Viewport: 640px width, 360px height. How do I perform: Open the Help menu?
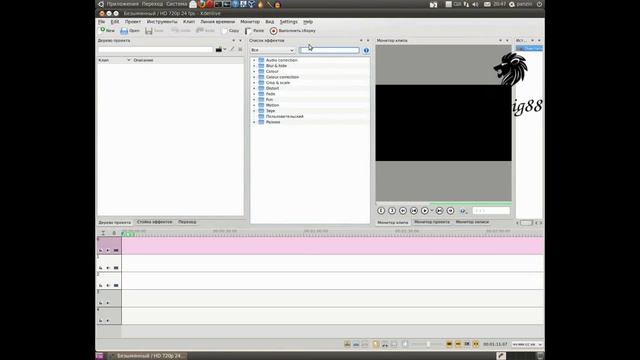(308, 22)
